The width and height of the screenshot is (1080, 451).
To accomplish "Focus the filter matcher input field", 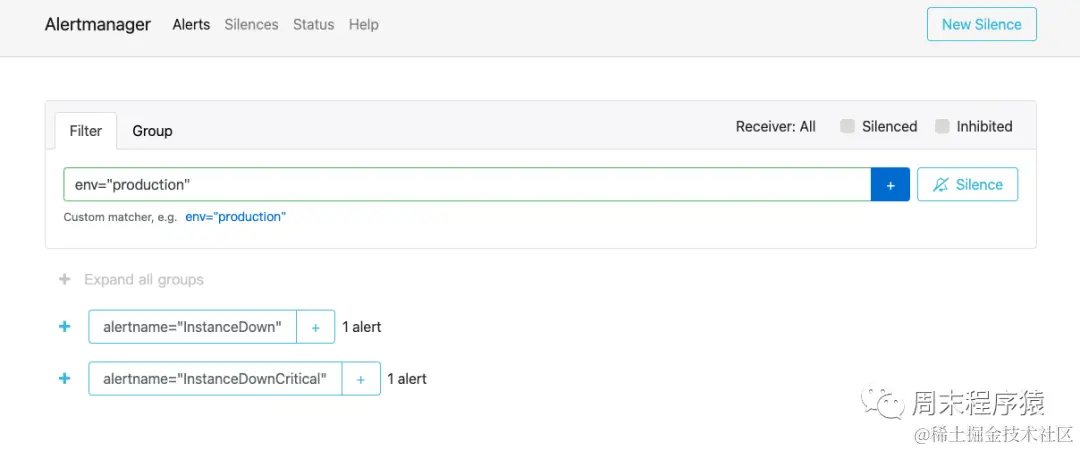I will (468, 185).
